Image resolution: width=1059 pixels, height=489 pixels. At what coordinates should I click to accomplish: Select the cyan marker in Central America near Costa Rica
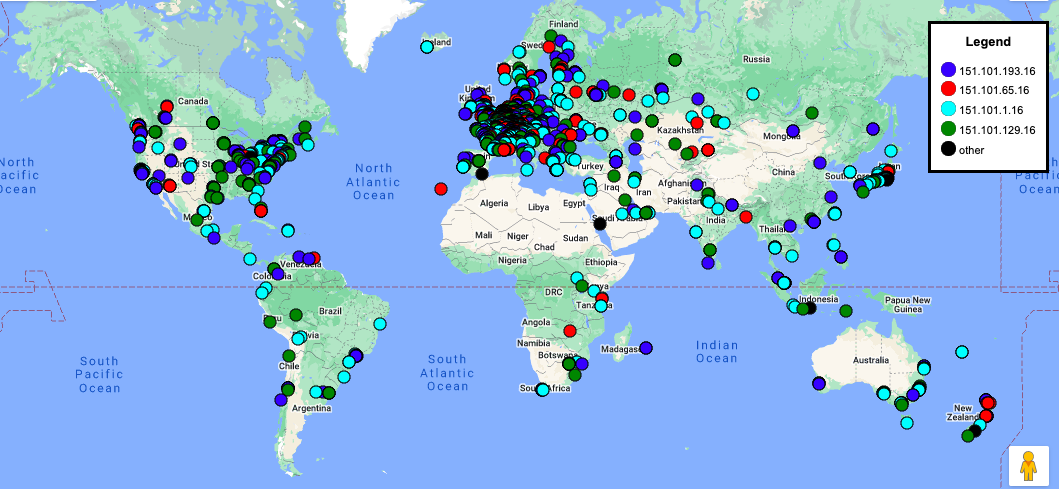250,258
